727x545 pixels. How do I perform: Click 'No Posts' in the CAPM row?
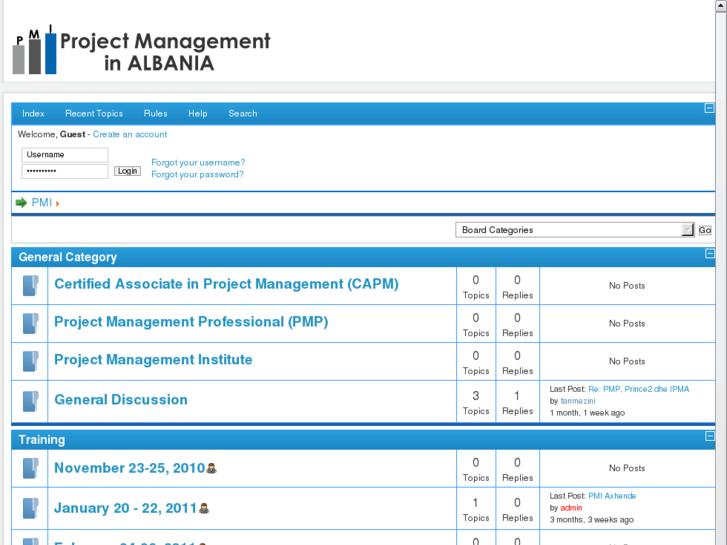point(627,286)
